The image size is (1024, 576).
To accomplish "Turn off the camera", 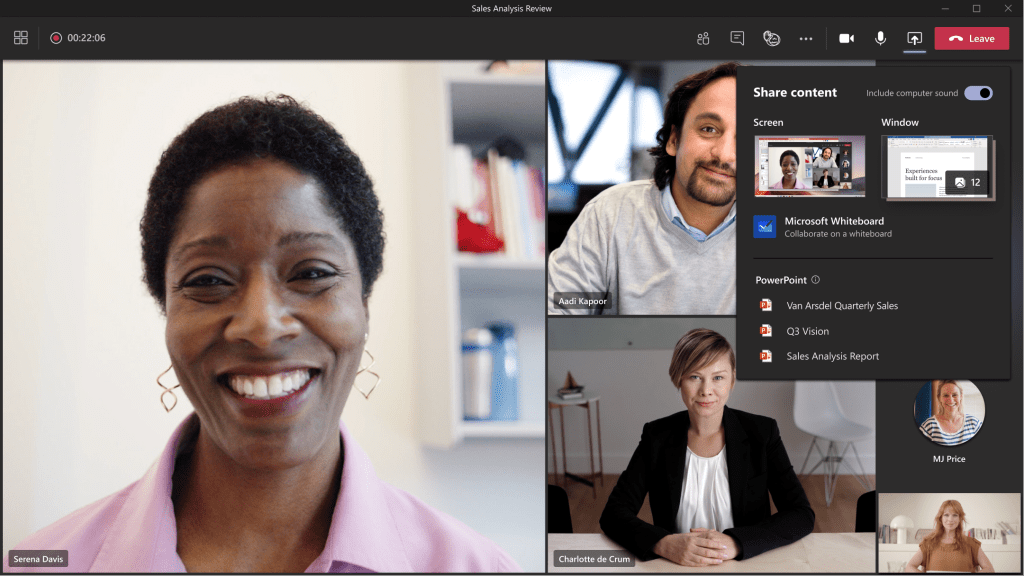I will (x=846, y=38).
